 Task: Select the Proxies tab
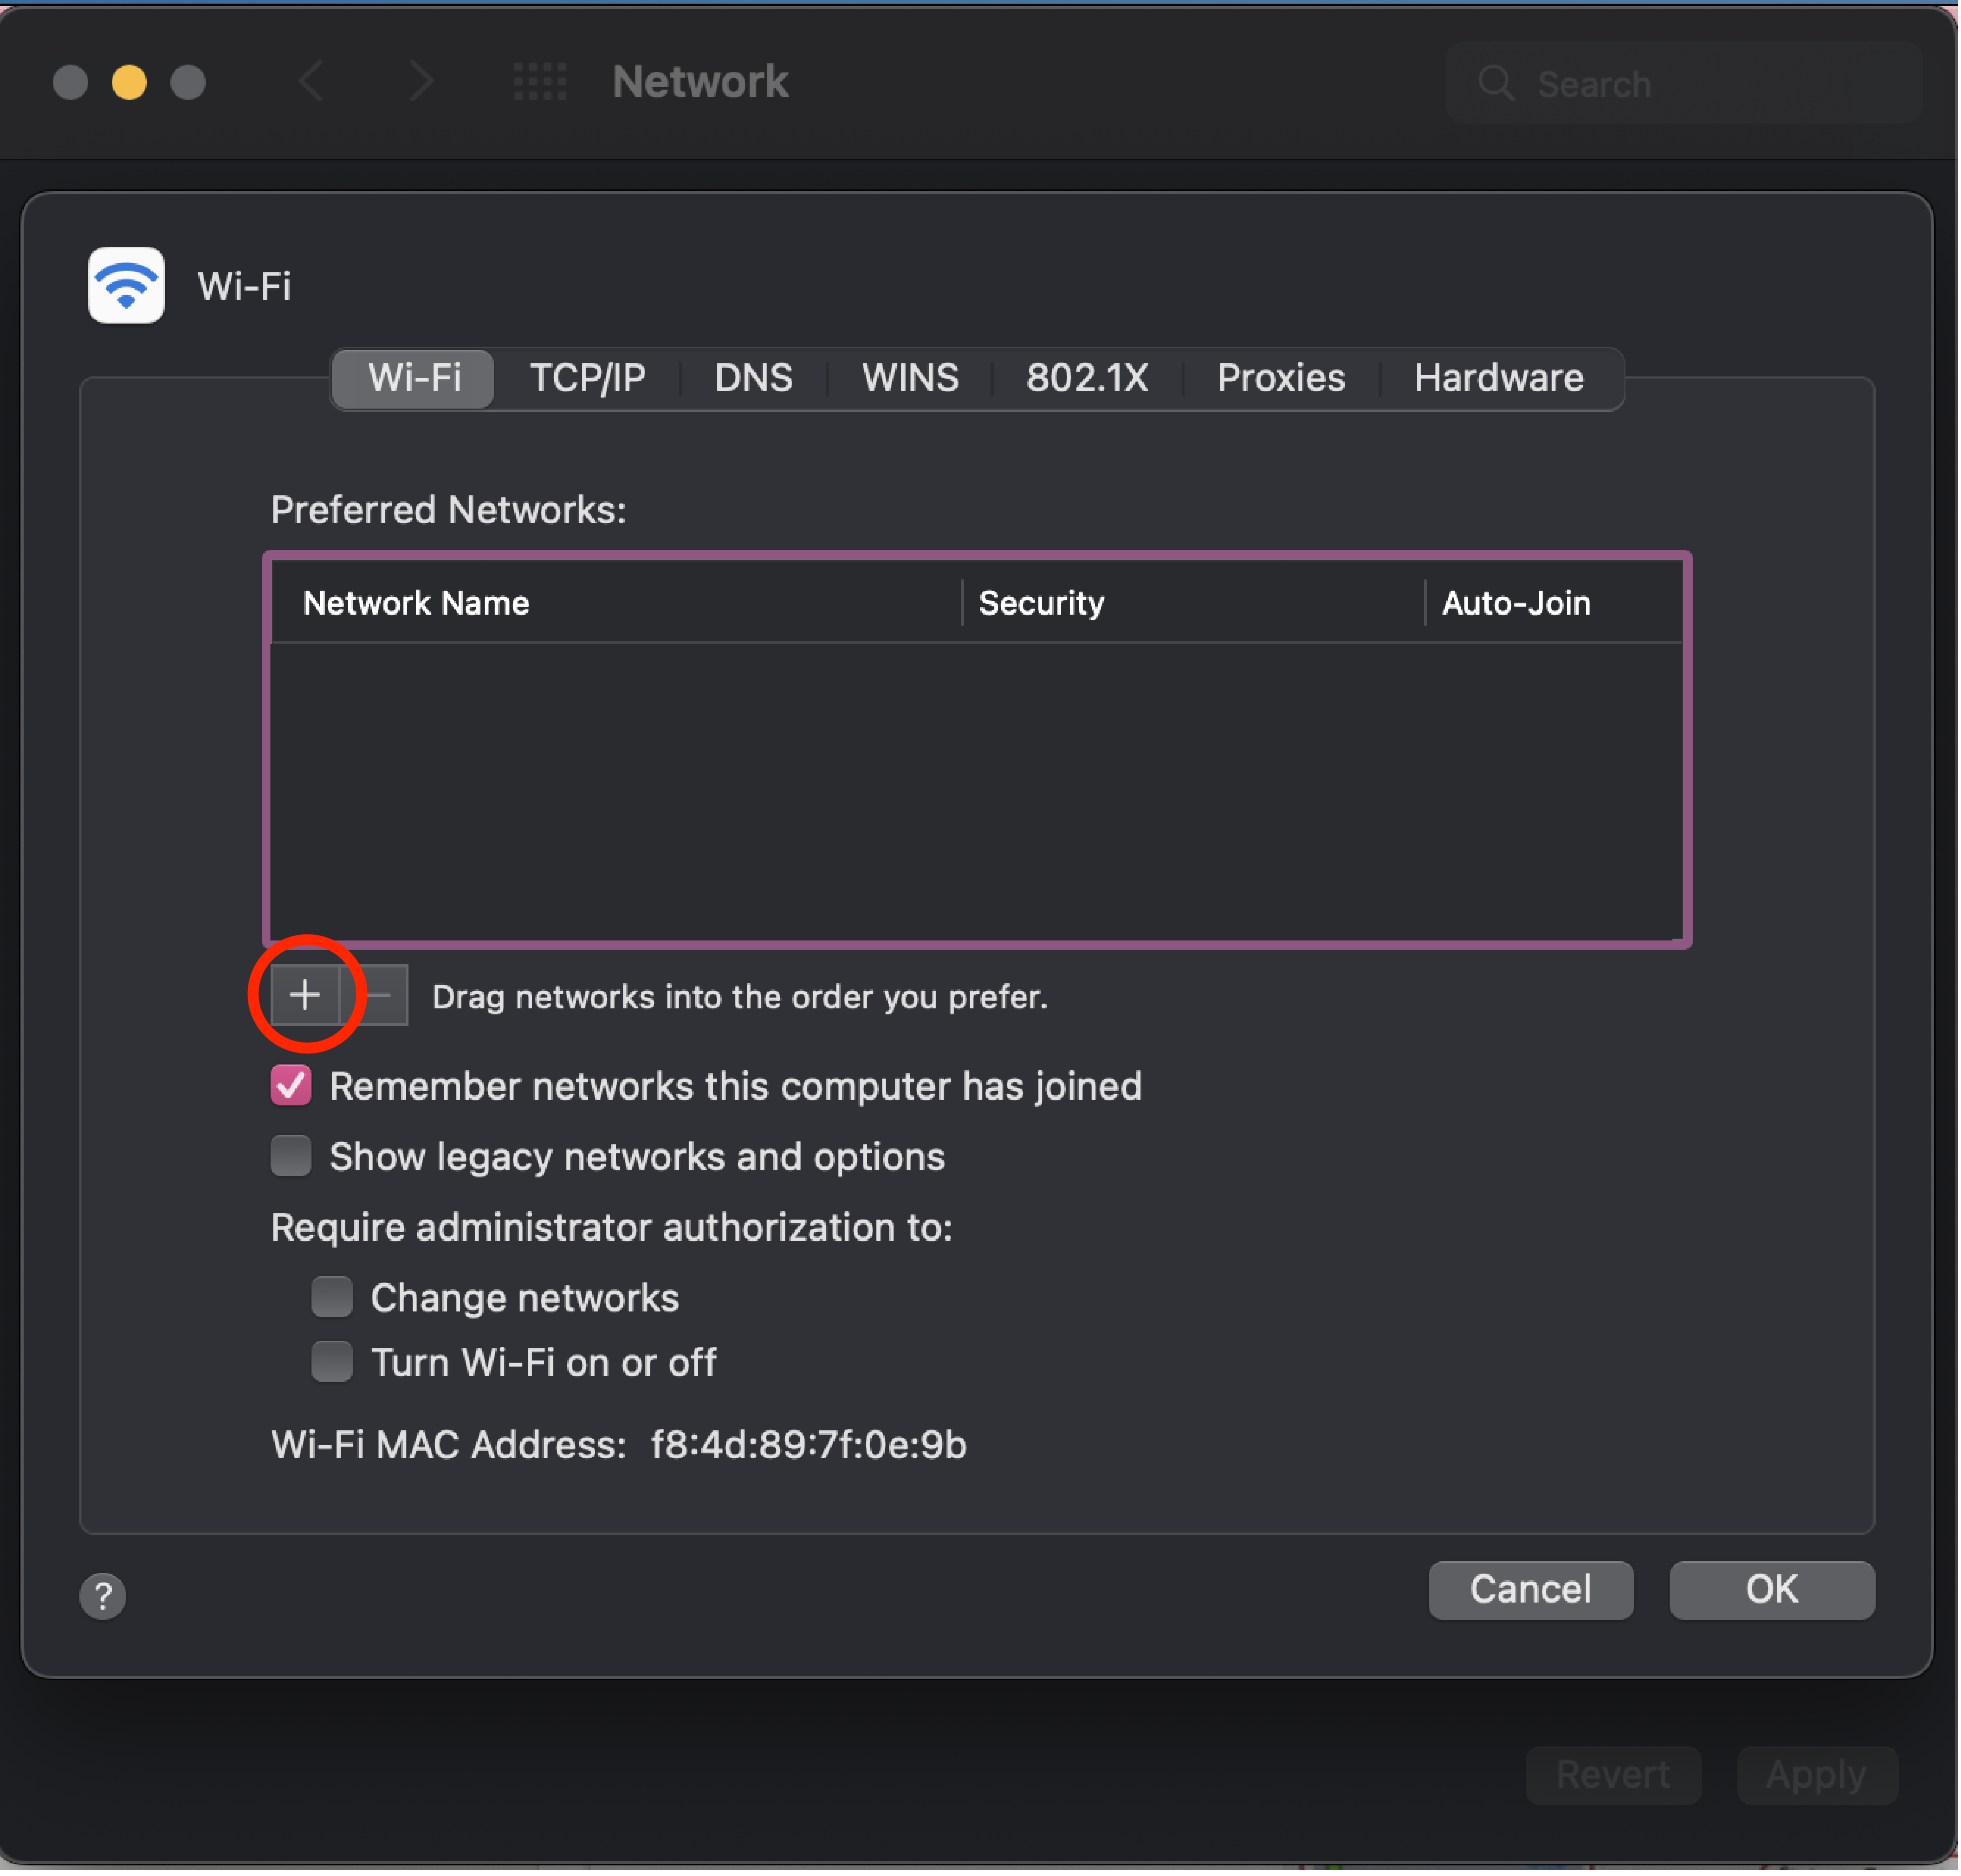click(1280, 378)
